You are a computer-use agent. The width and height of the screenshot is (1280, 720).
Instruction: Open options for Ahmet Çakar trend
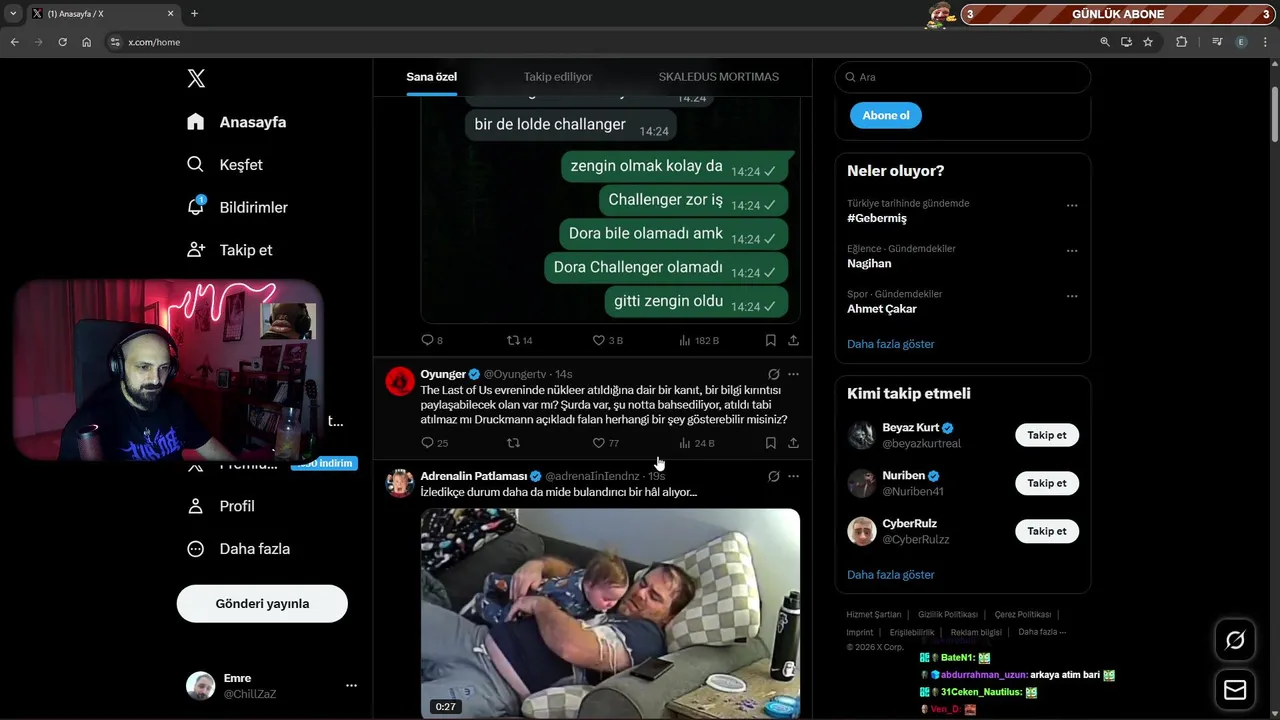point(1072,296)
